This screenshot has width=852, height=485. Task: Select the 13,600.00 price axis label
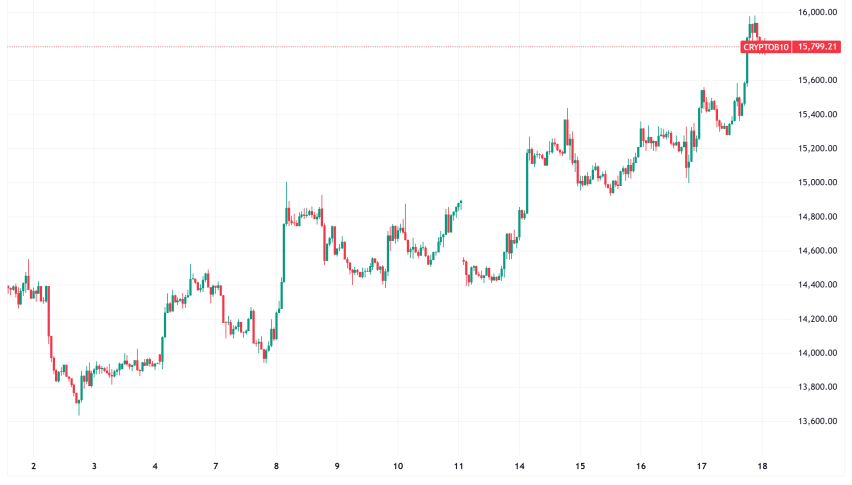click(817, 421)
